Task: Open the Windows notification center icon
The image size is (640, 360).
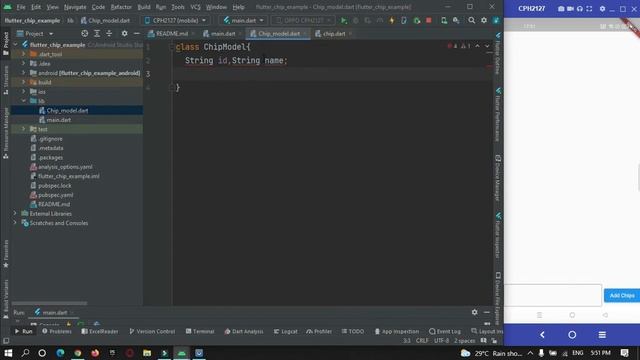Action: 624,353
